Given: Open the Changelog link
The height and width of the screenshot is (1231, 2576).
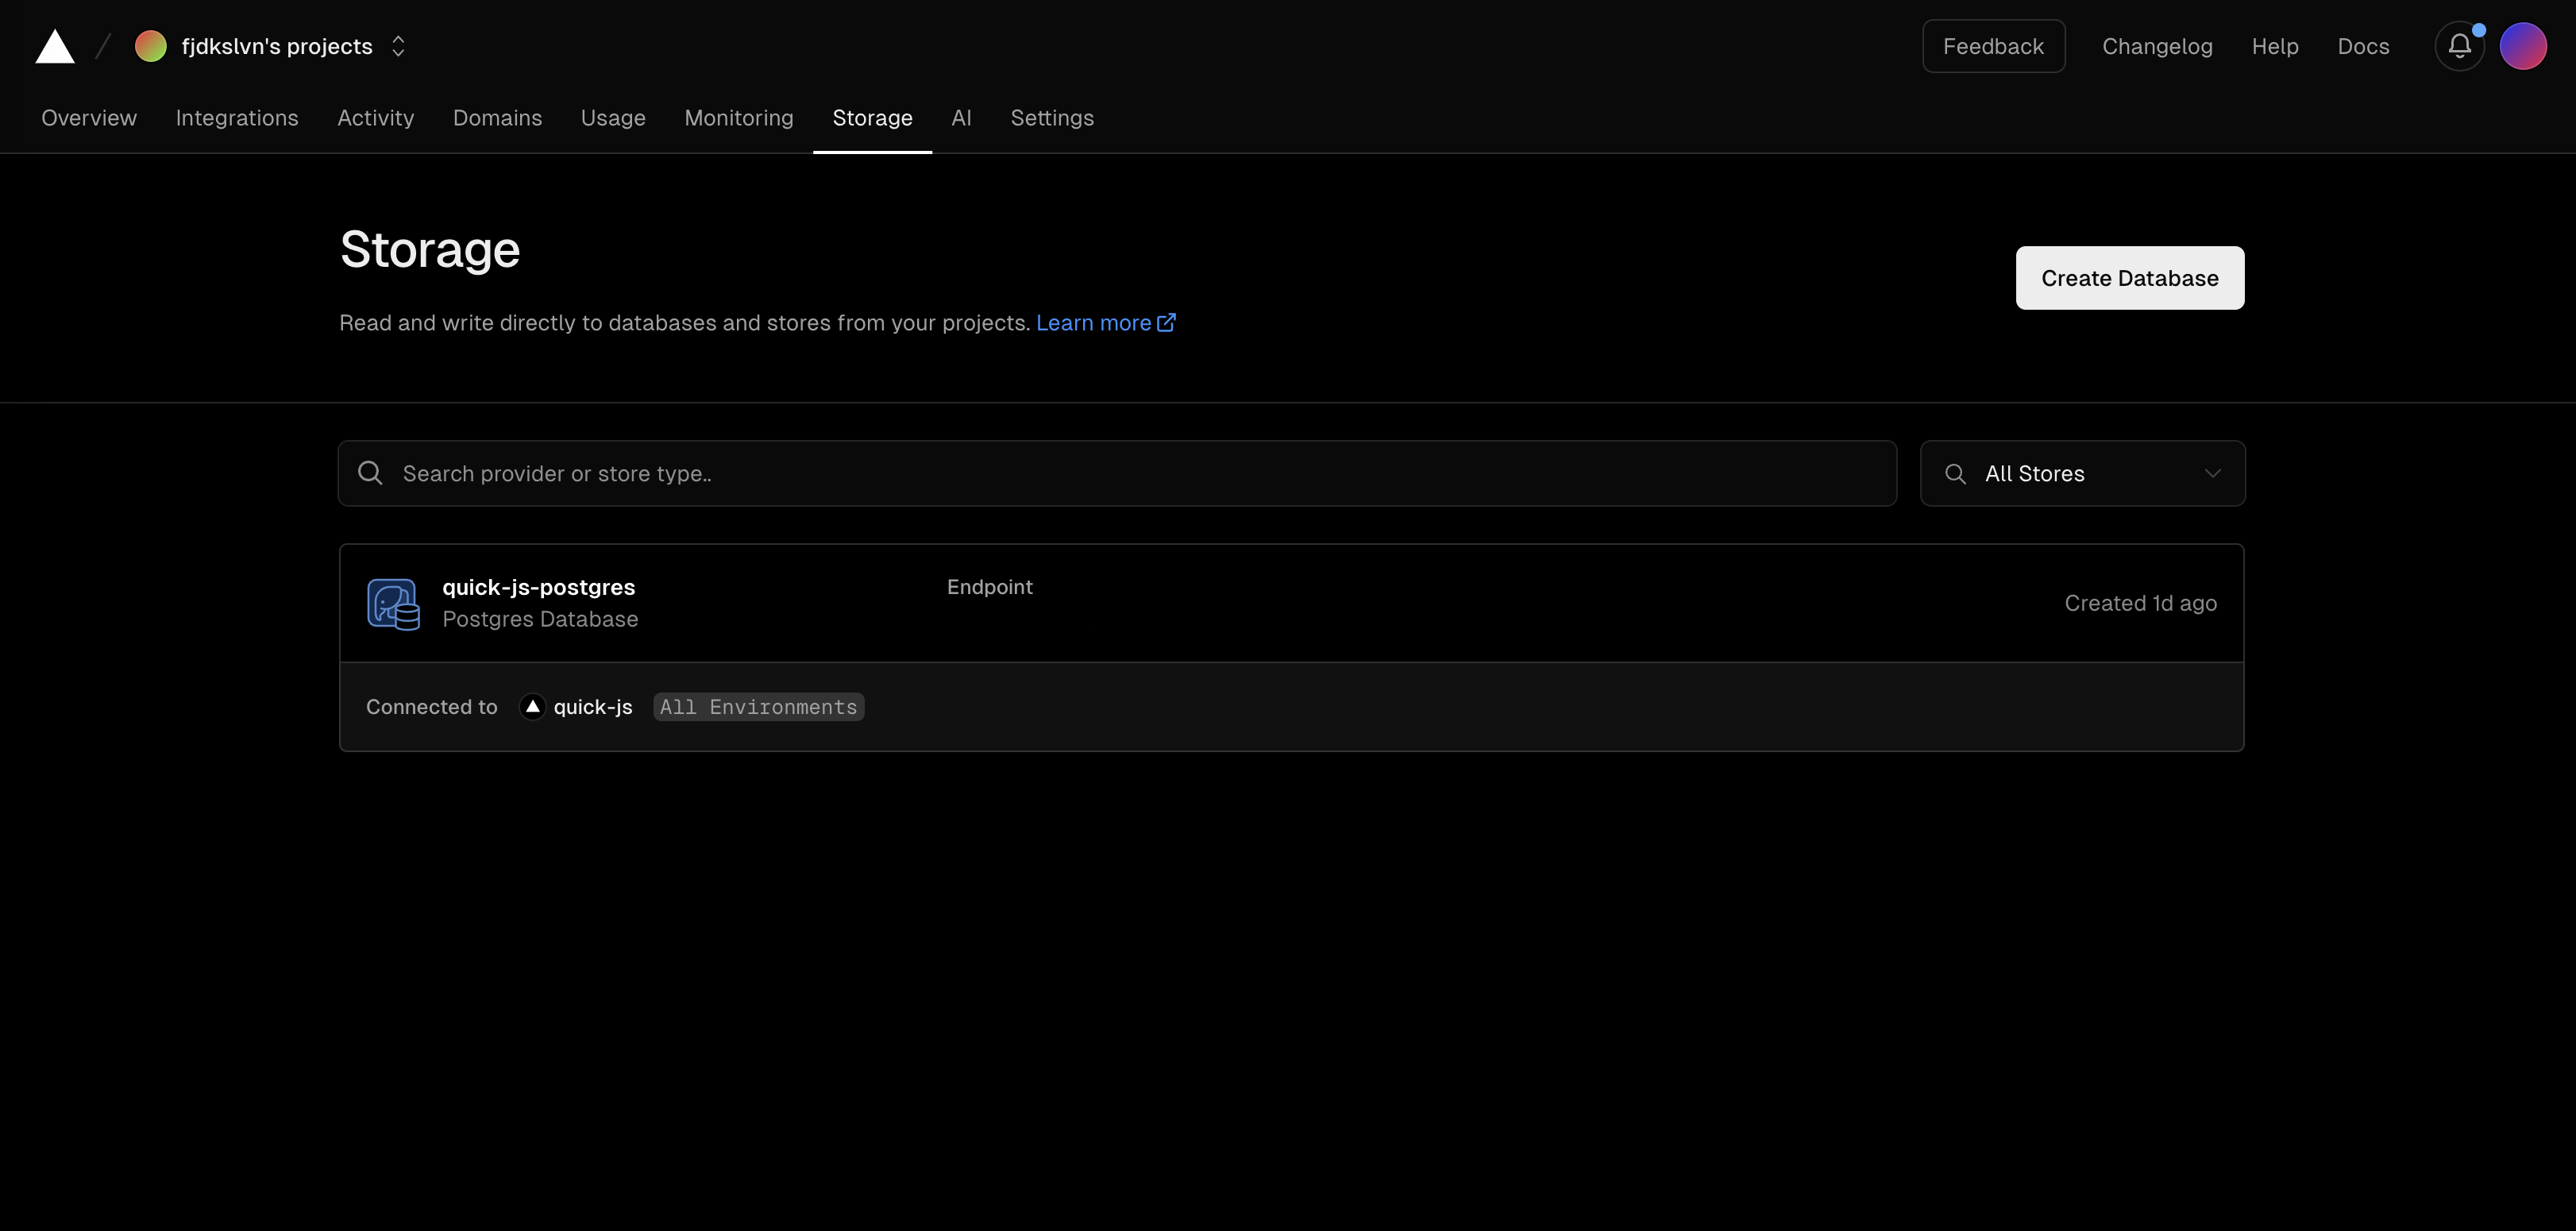Looking at the screenshot, I should (2156, 46).
